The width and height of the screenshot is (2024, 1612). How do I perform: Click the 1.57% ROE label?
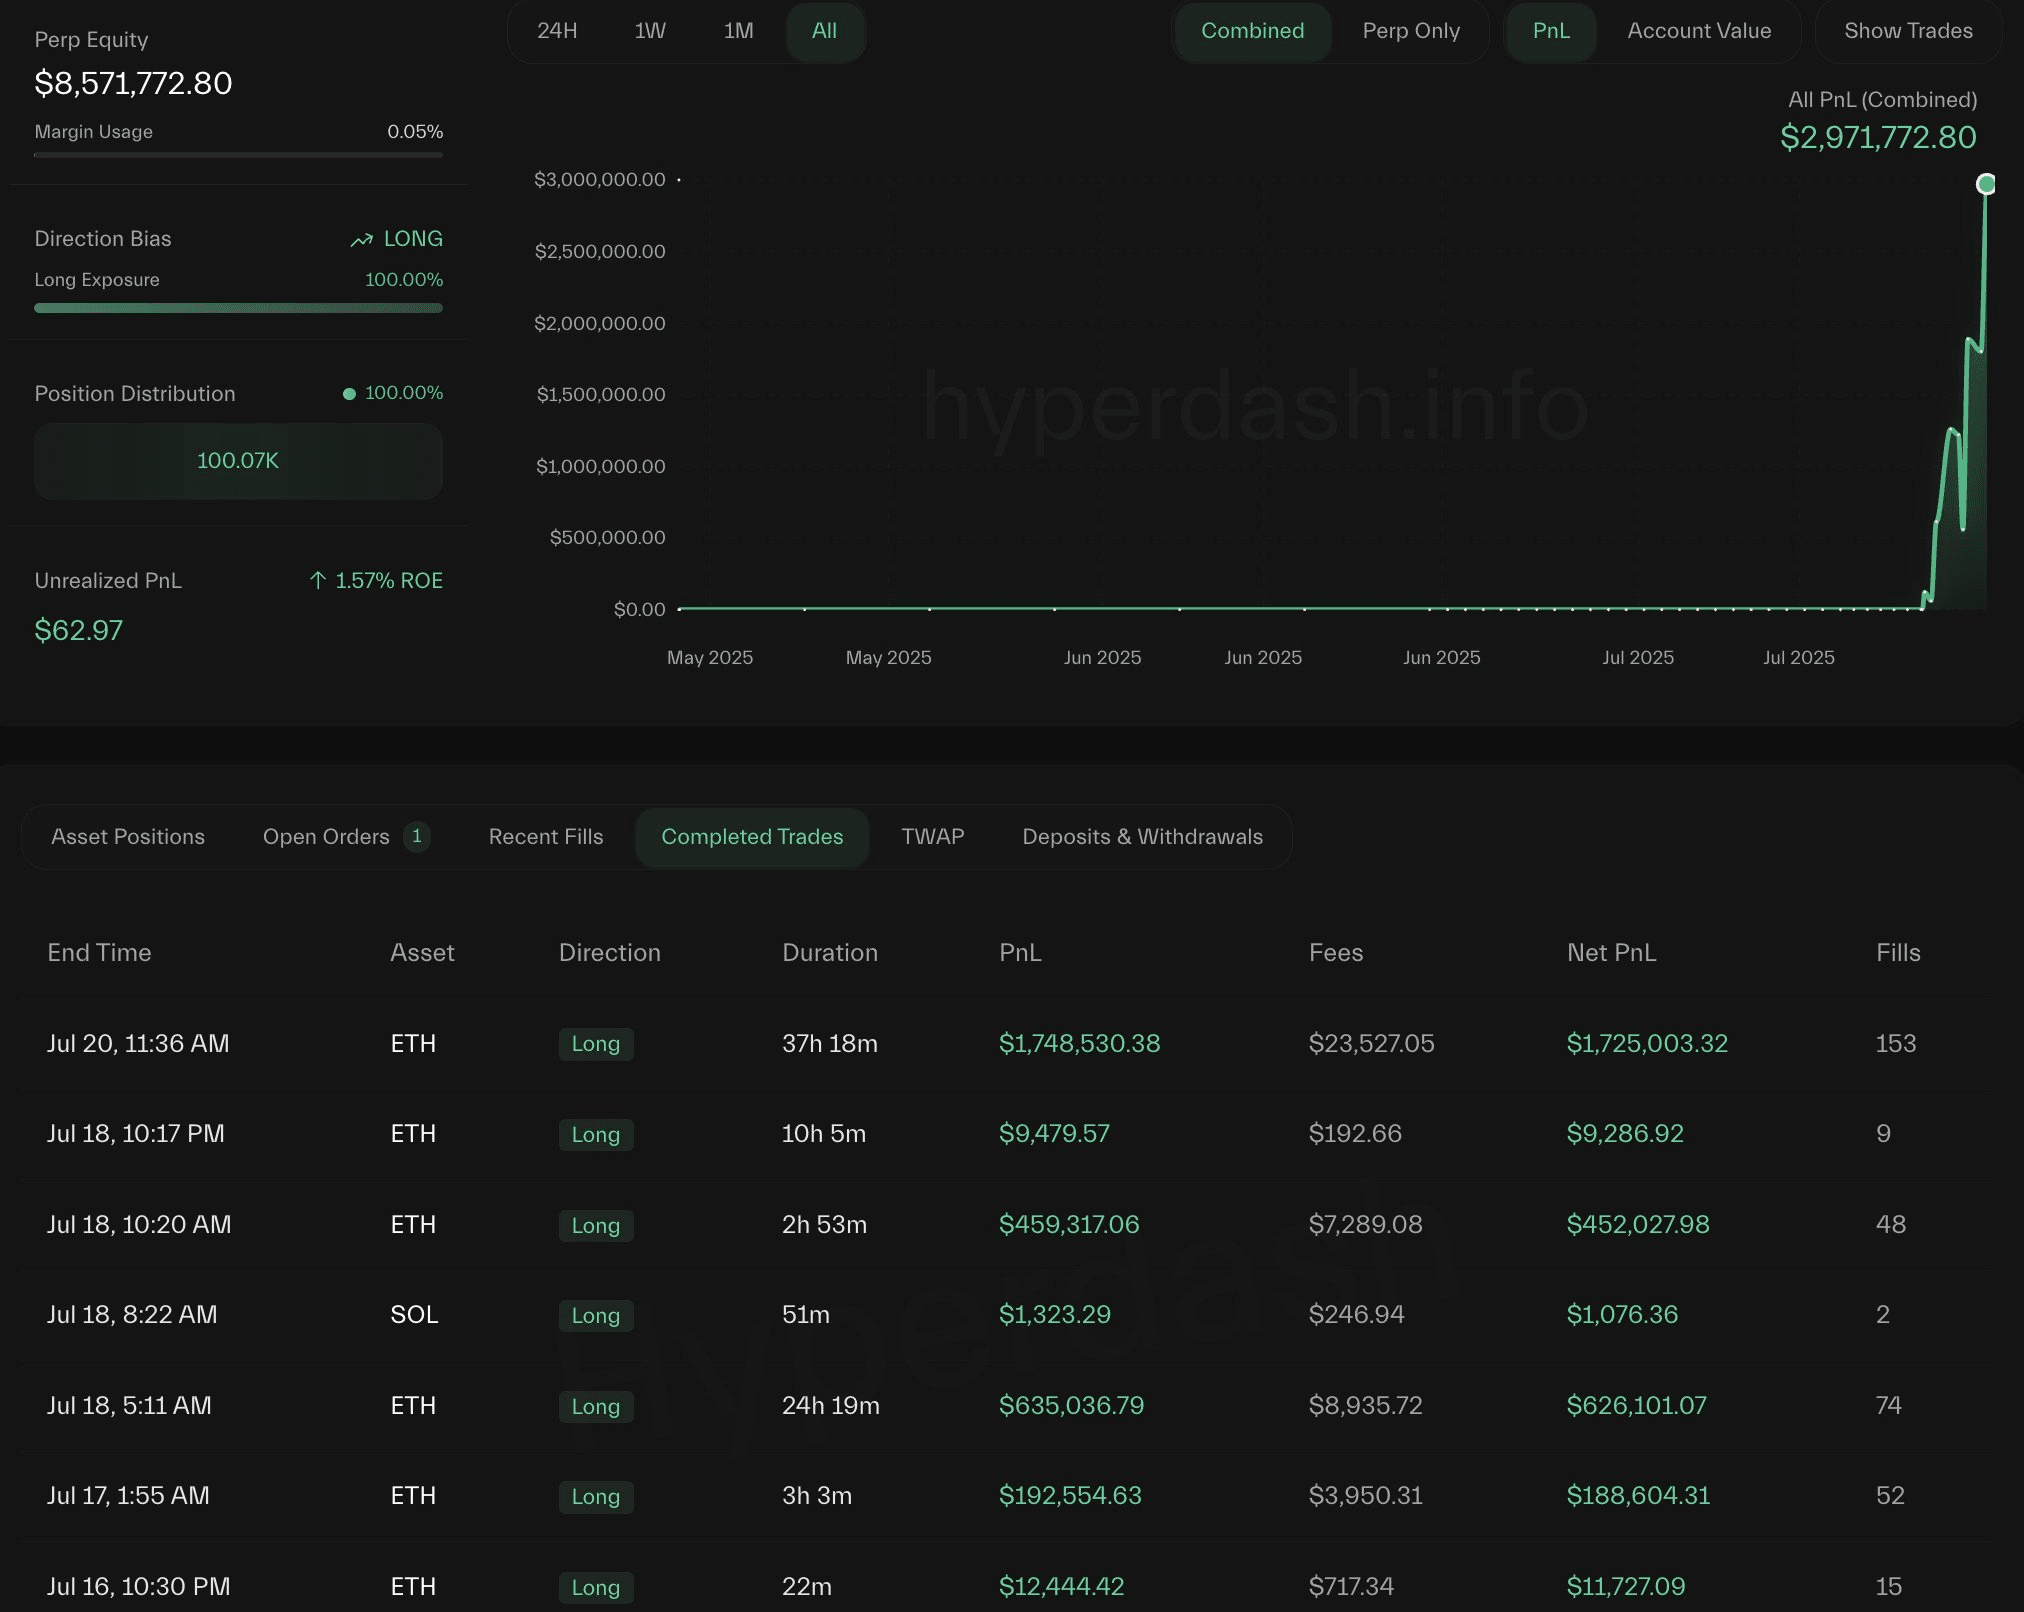[x=389, y=581]
